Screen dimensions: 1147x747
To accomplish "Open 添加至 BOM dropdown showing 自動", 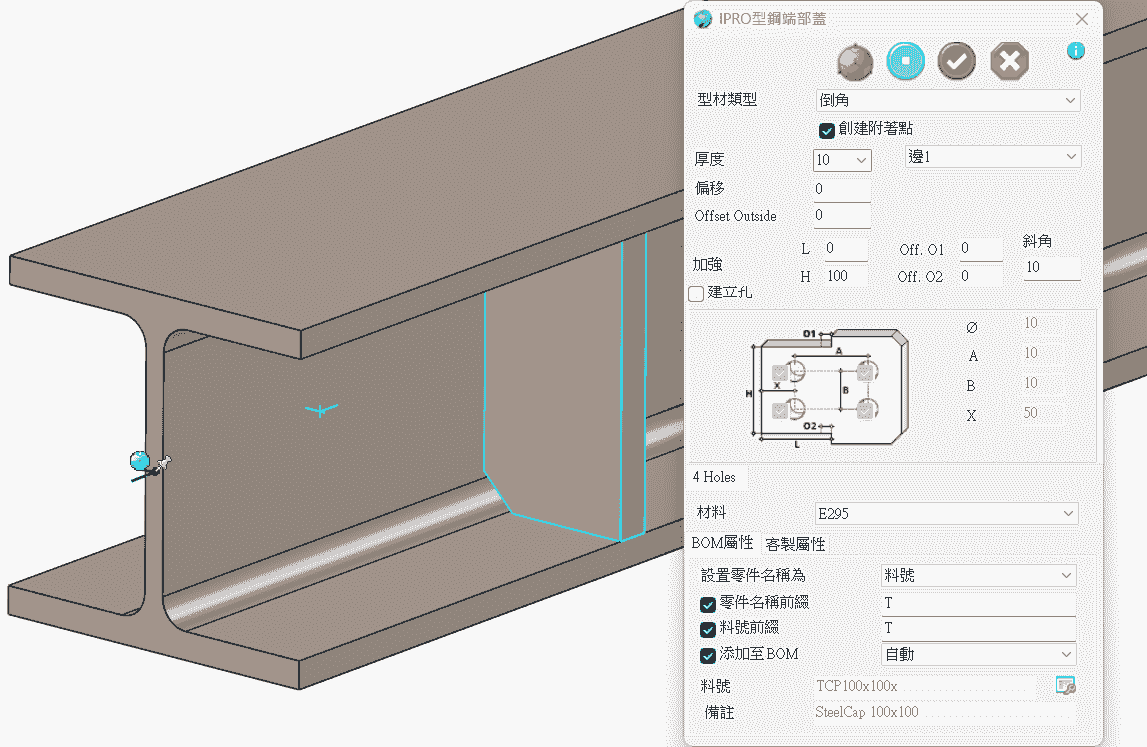I will coord(979,654).
